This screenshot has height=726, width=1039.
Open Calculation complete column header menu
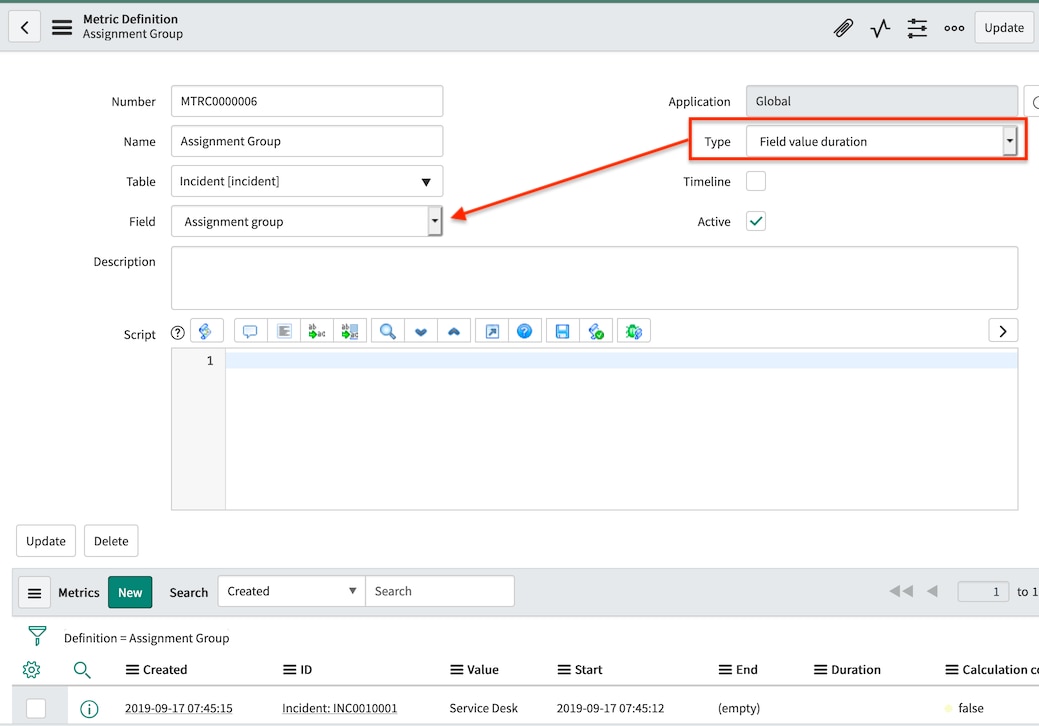click(952, 670)
